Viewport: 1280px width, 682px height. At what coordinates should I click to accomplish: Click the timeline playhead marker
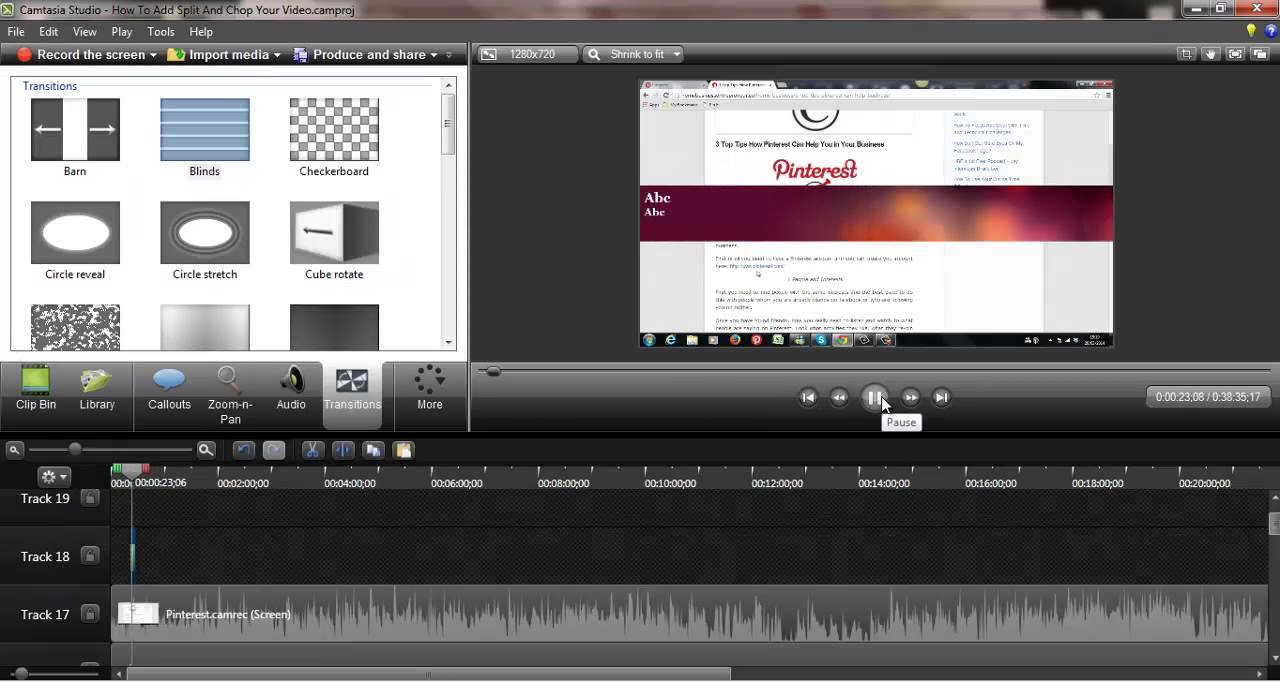[131, 469]
